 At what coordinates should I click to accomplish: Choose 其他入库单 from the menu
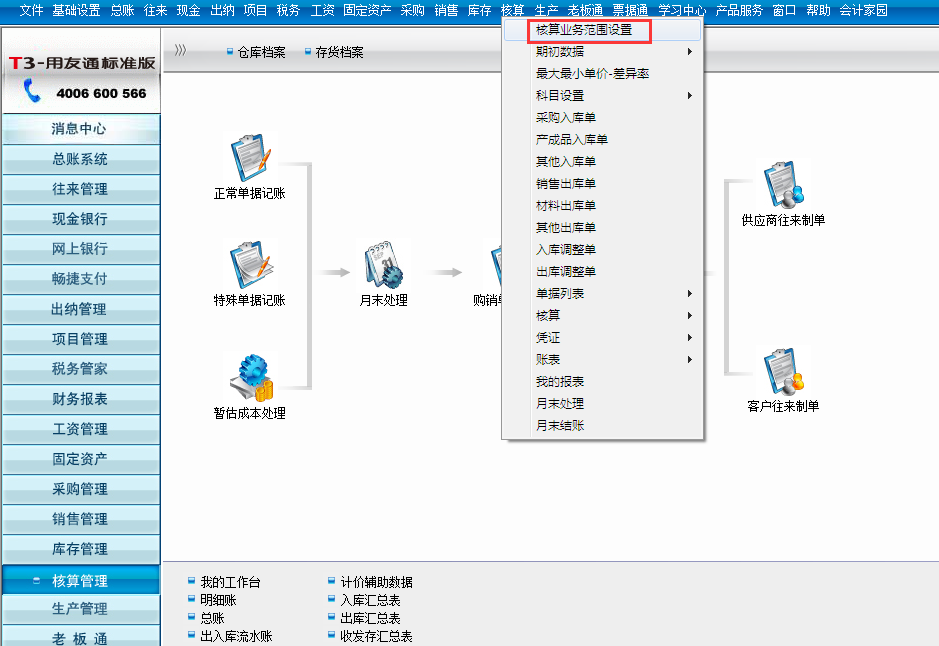coord(602,162)
